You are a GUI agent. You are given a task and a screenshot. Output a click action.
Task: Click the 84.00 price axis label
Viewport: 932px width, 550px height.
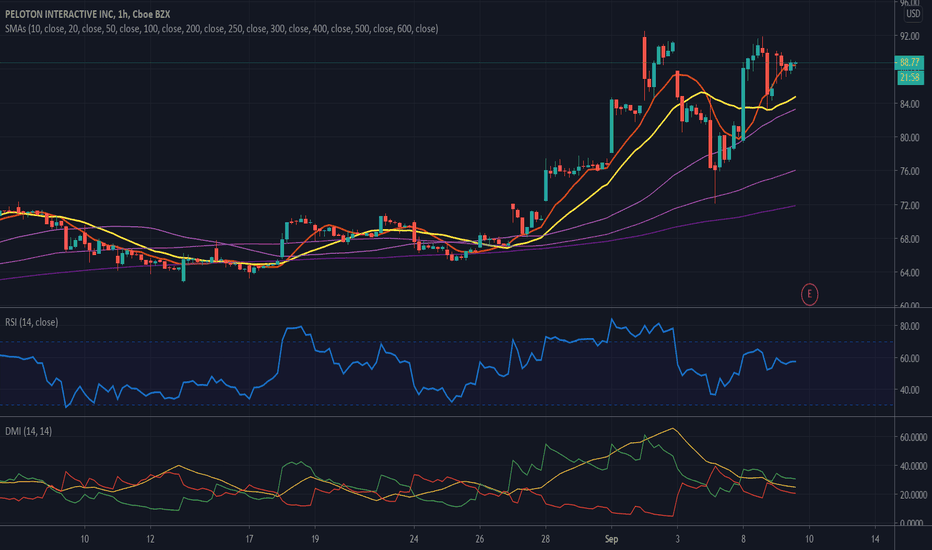point(909,104)
